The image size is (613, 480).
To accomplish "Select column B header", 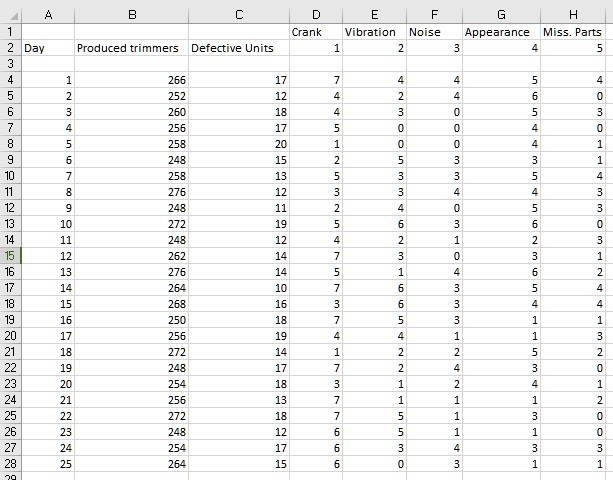I will 131,14.
